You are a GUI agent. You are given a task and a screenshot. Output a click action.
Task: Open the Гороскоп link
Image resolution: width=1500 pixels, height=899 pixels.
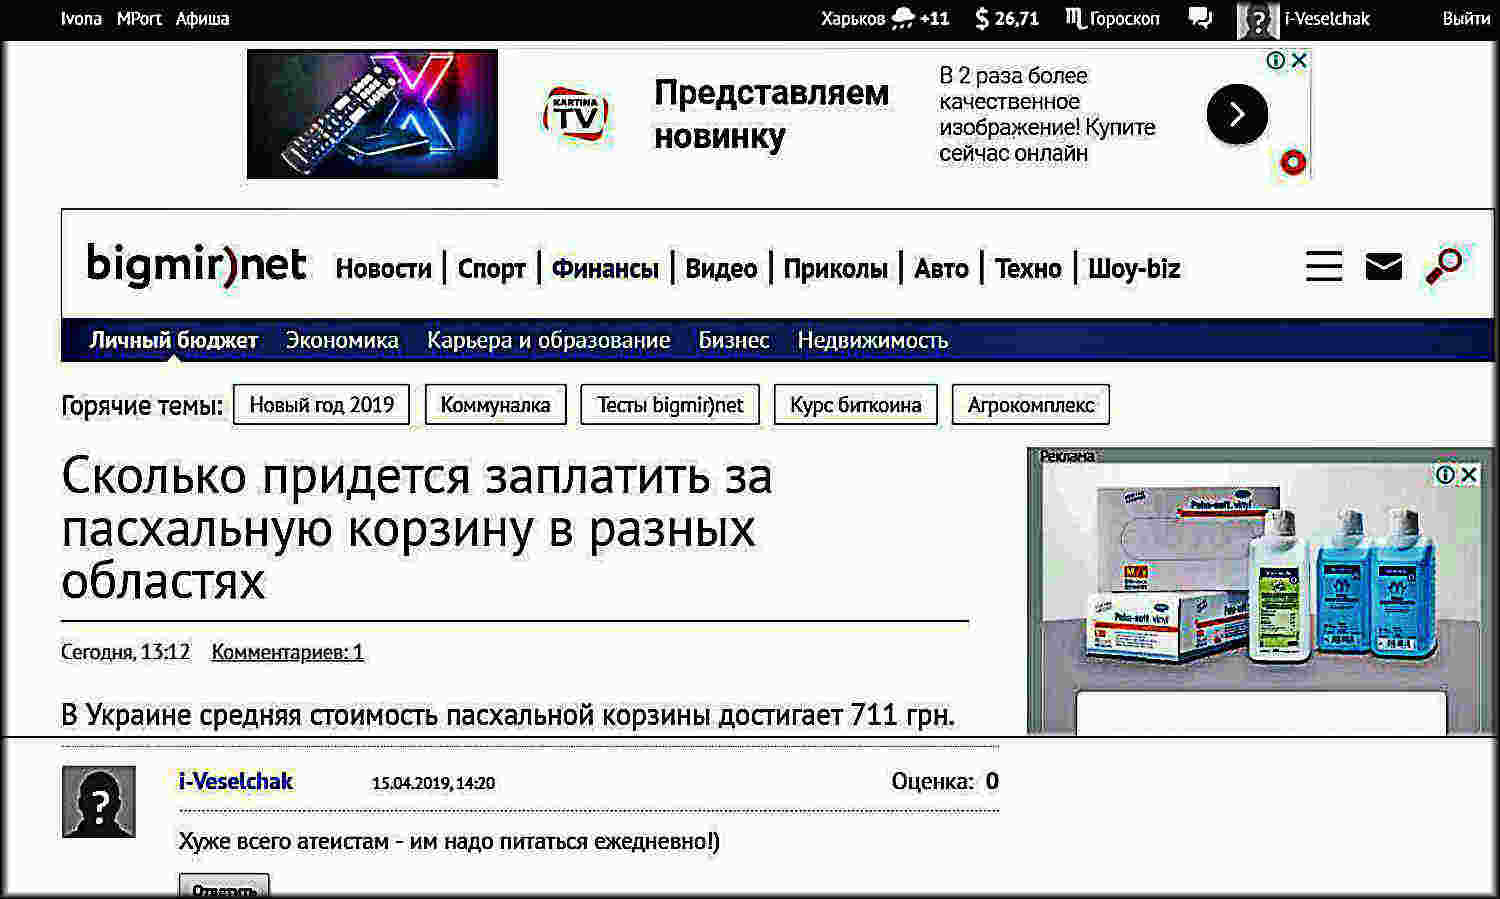click(x=1113, y=18)
